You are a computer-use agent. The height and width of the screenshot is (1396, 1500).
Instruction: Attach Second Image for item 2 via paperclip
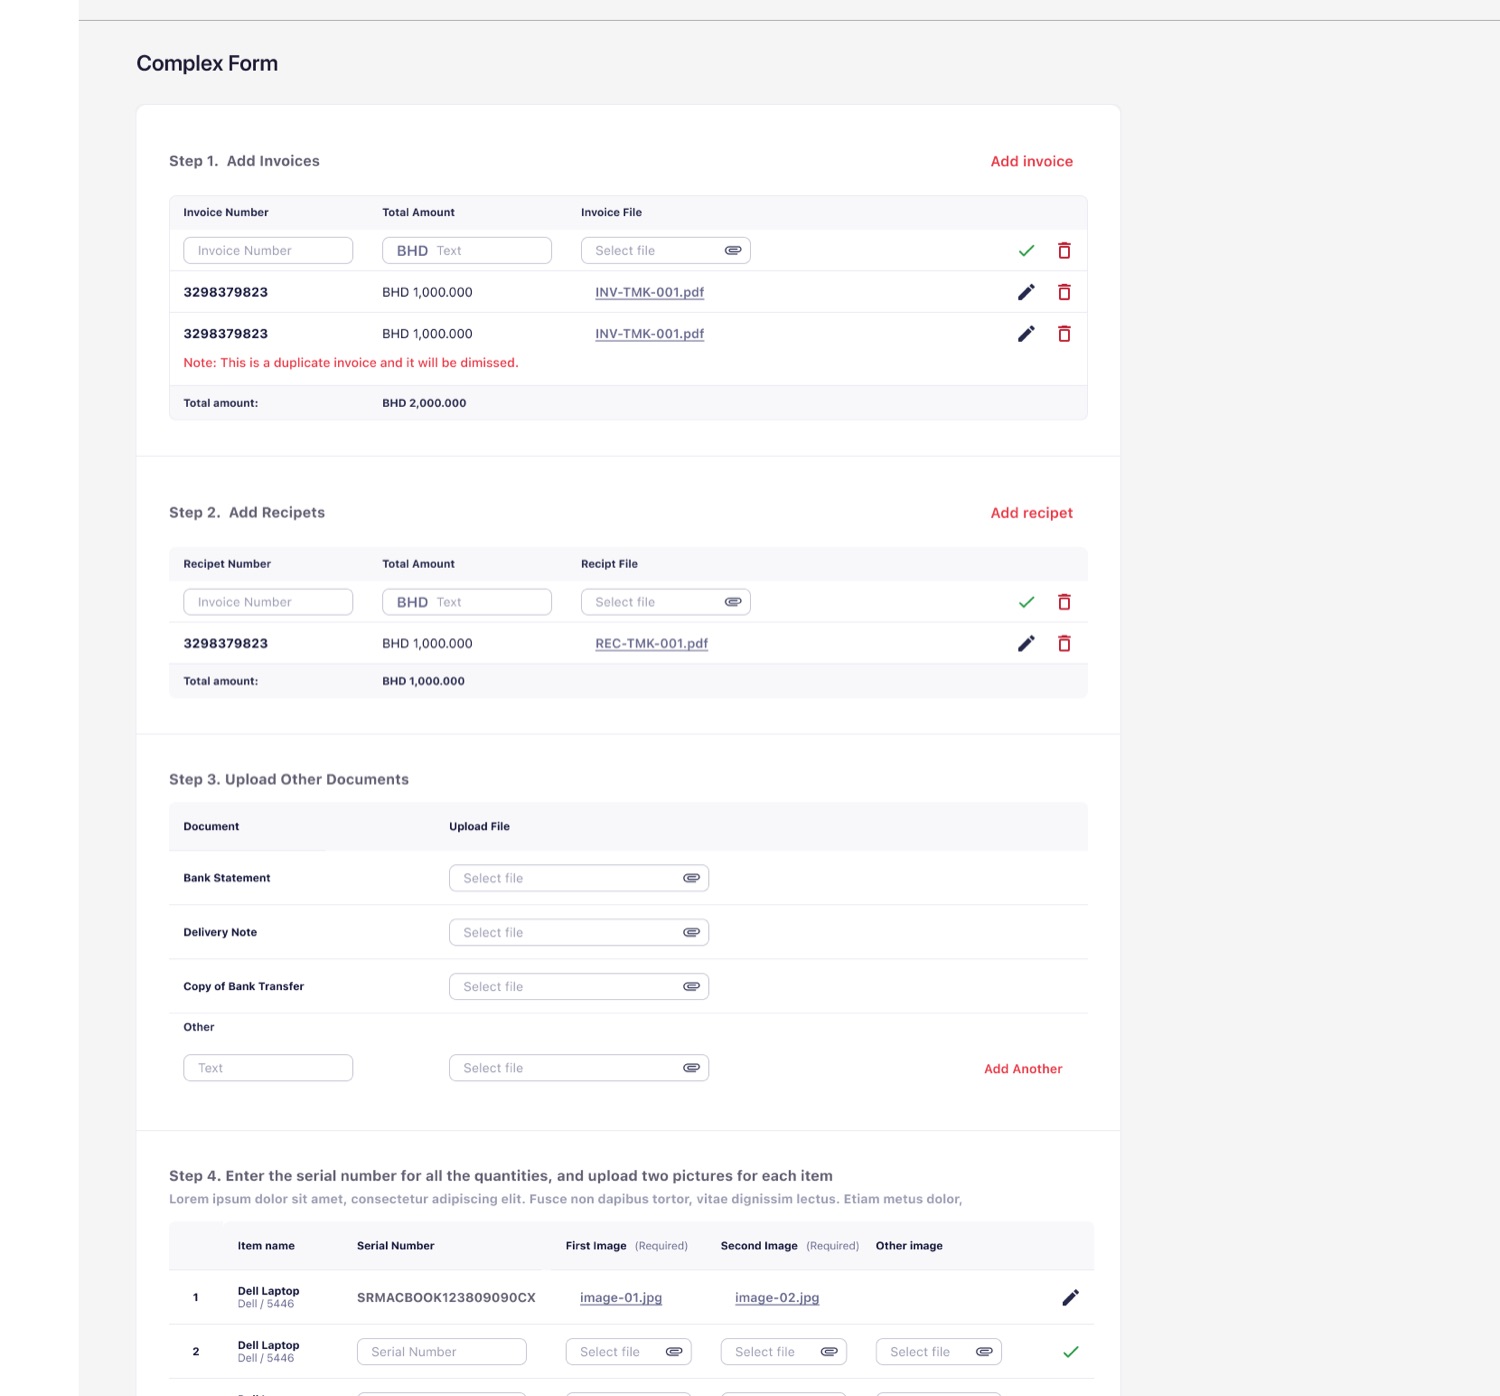pos(829,1352)
